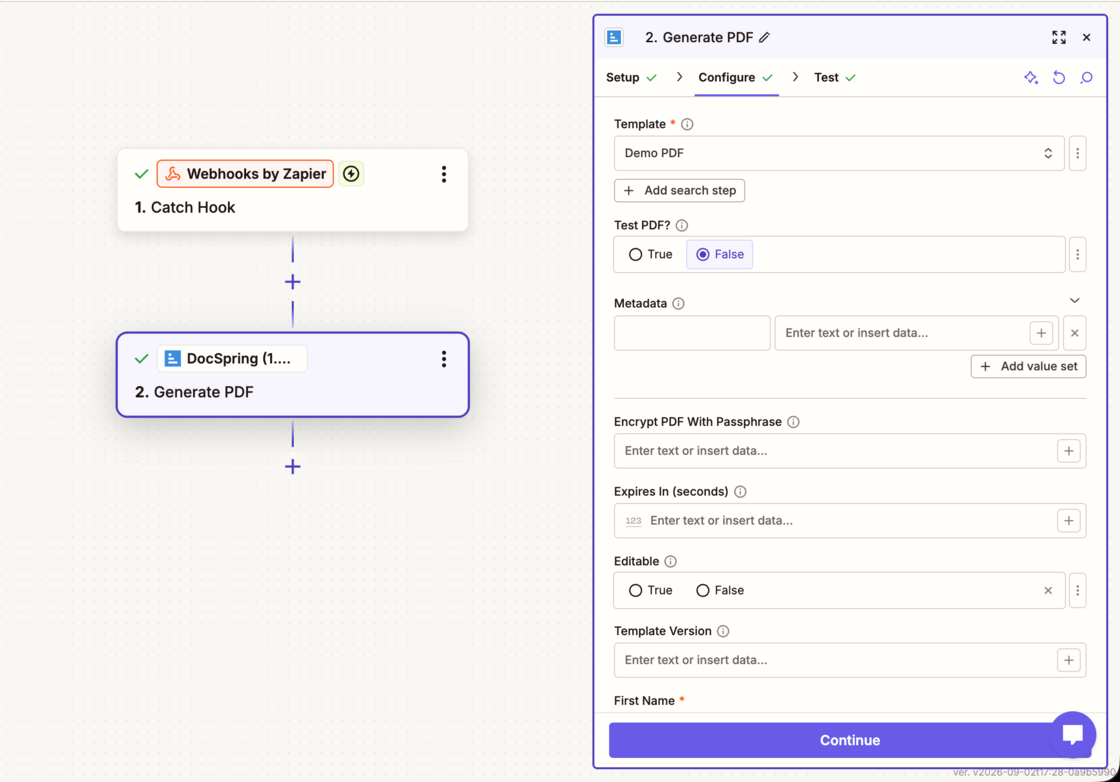Remove the Metadata value set row
The height and width of the screenshot is (782, 1120).
1074,333
